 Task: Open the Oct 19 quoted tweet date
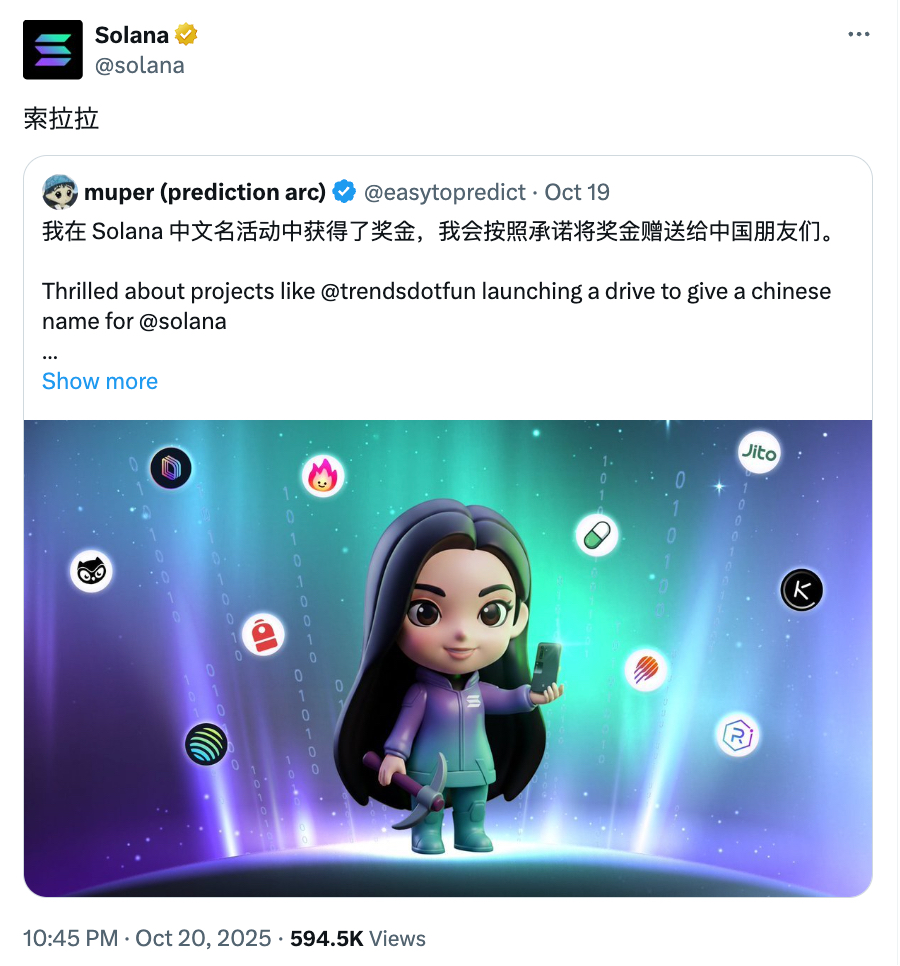577,193
